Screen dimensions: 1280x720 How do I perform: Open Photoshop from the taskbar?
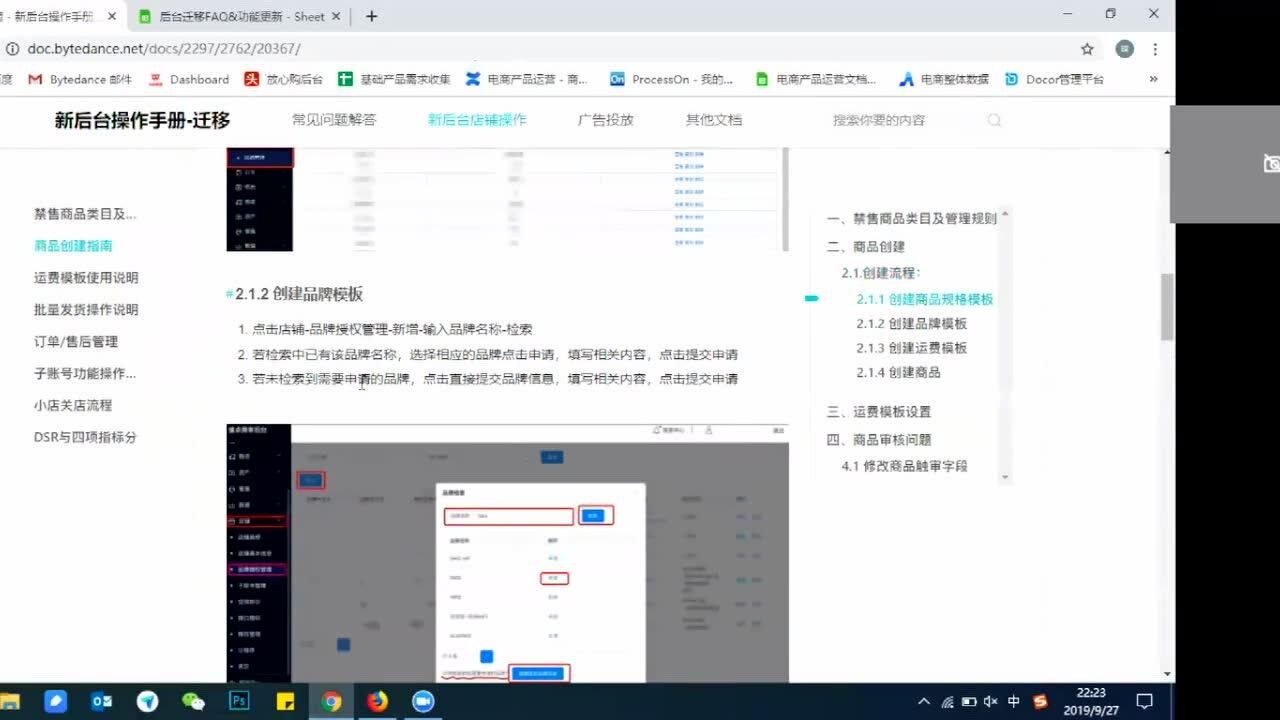(x=239, y=701)
